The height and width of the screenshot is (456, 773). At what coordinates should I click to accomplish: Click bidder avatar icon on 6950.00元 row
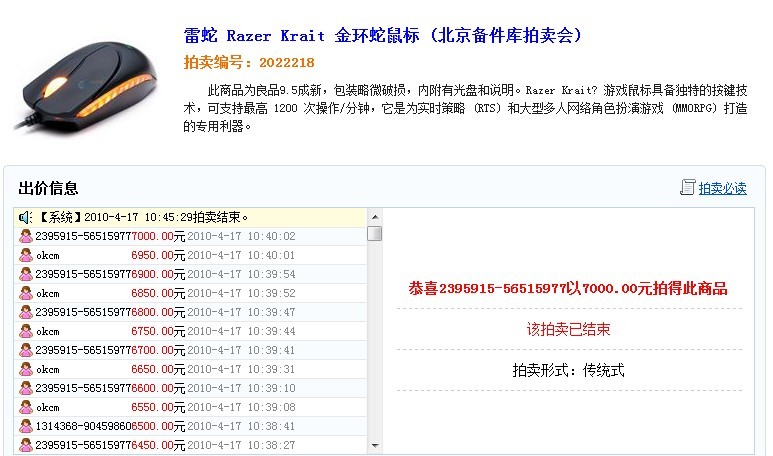(26, 255)
